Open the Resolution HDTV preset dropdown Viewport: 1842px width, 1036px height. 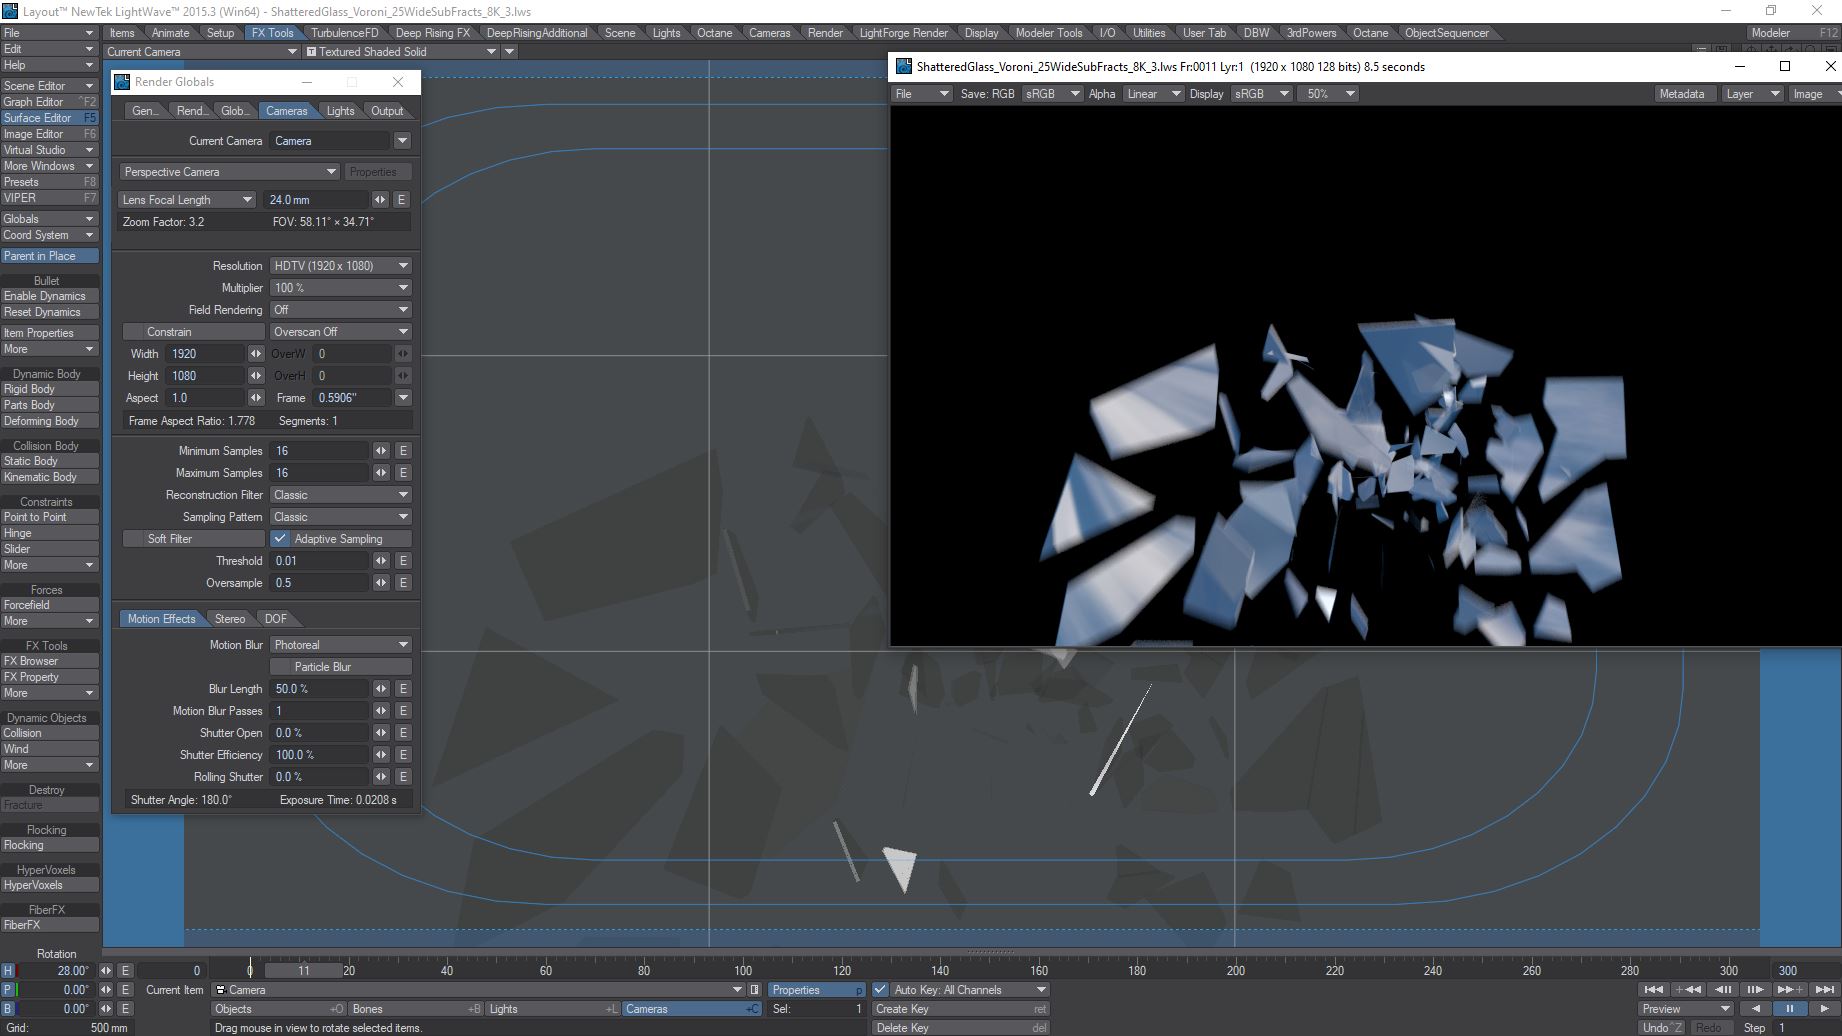[x=341, y=266]
